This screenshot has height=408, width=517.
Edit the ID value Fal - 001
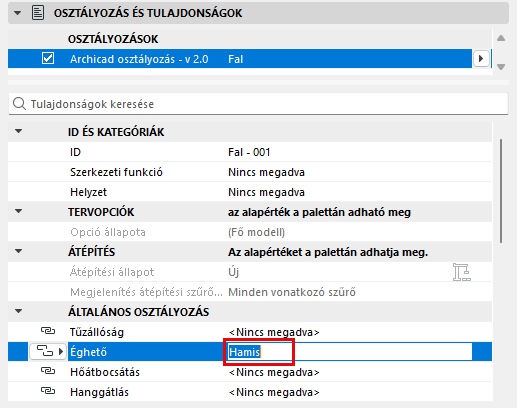coord(249,152)
